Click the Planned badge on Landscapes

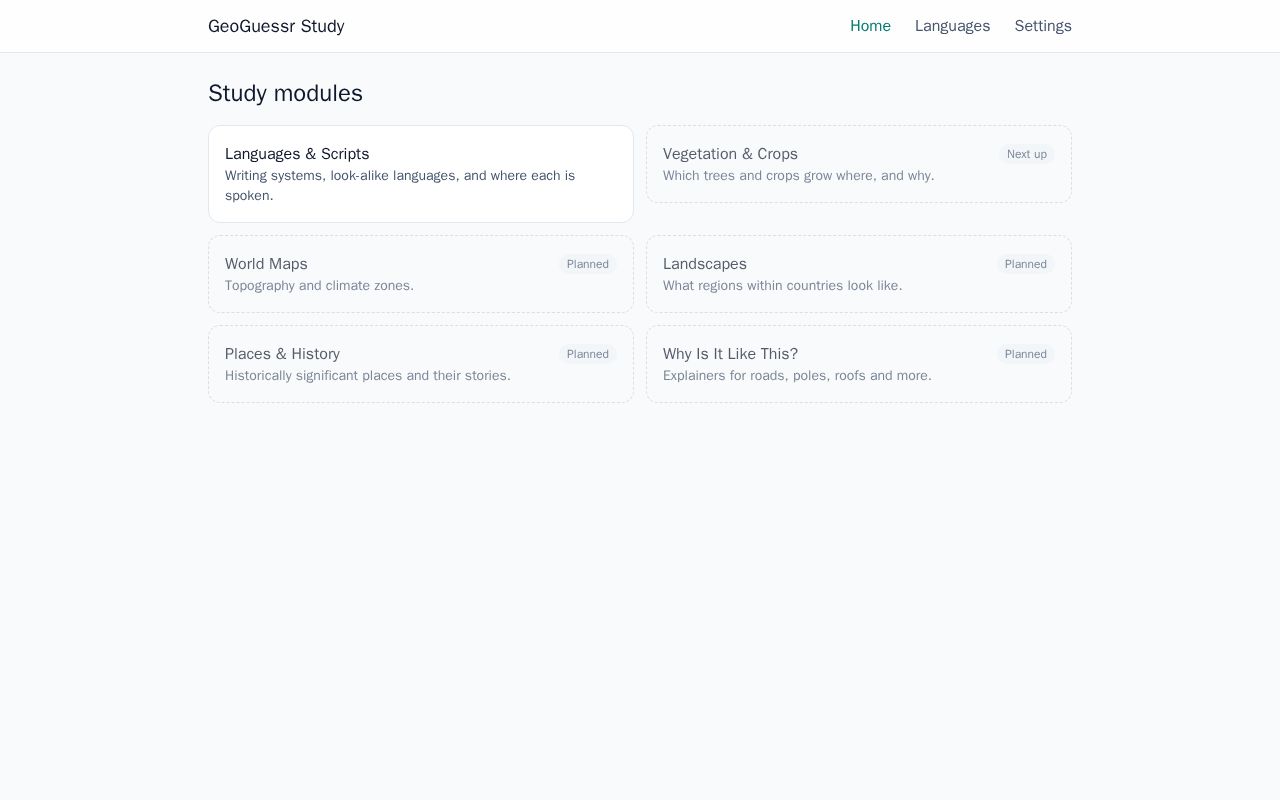coord(1026,264)
